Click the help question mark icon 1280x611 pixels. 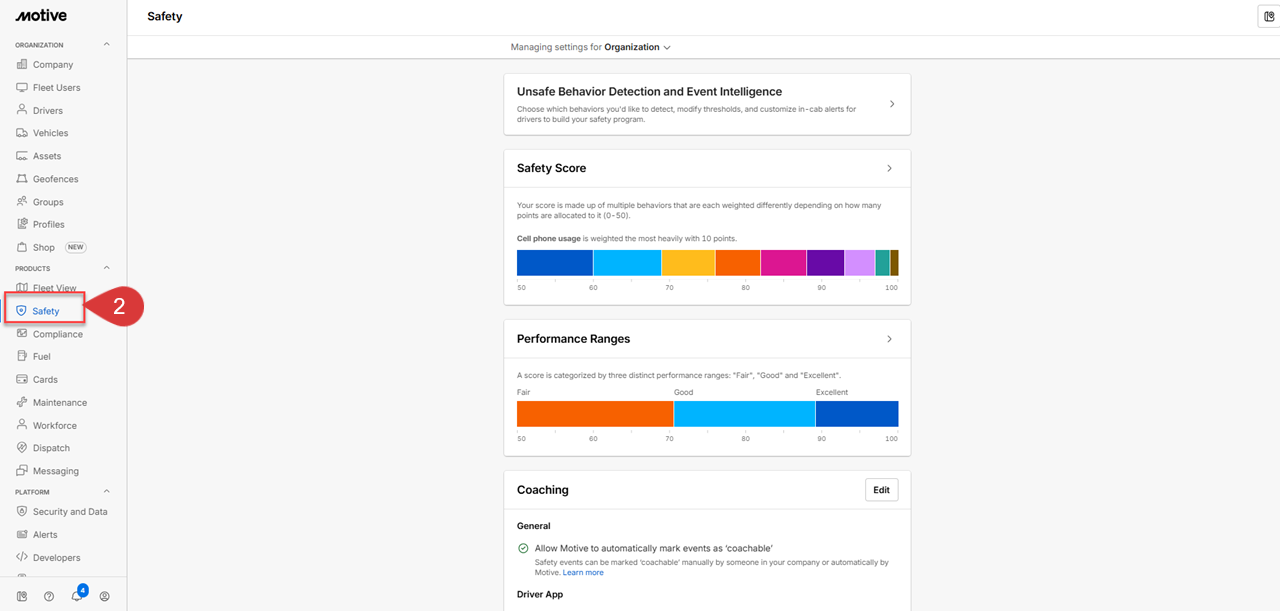point(49,596)
